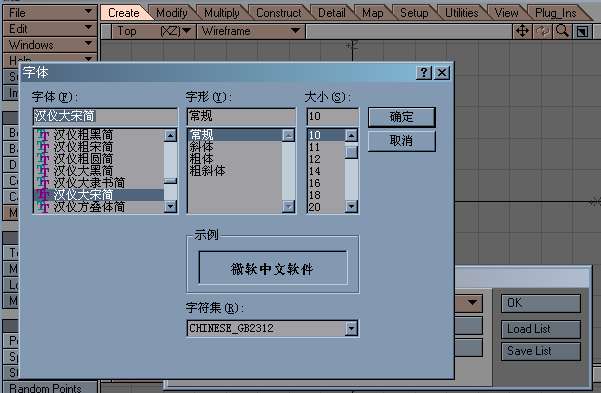Close the 字体 font dialog

pos(442,73)
